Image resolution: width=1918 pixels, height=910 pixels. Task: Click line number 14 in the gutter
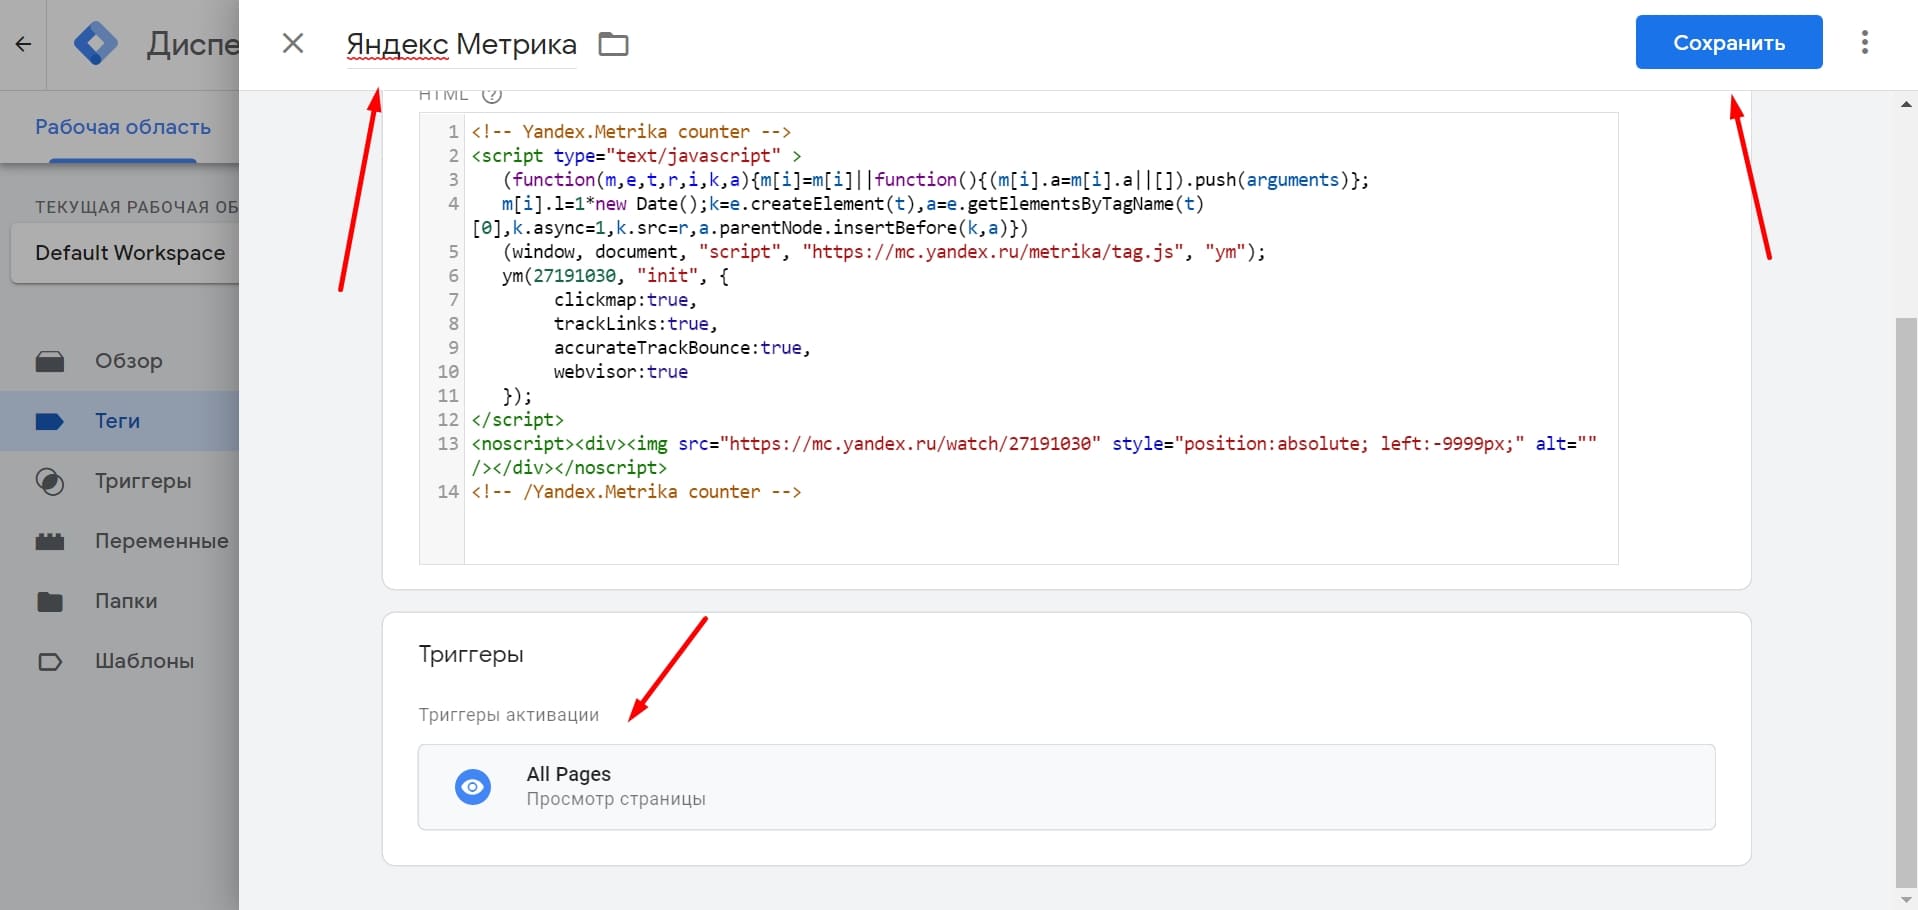(x=448, y=492)
